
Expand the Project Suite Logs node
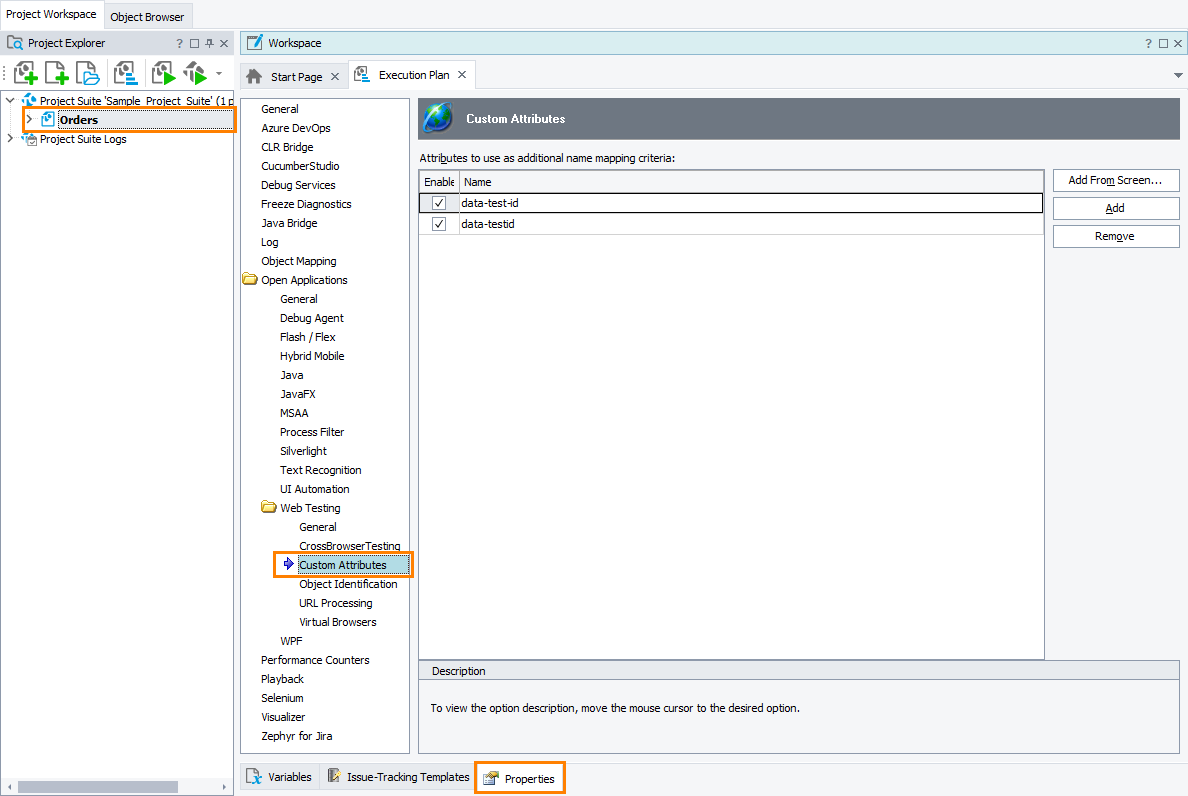click(x=9, y=139)
